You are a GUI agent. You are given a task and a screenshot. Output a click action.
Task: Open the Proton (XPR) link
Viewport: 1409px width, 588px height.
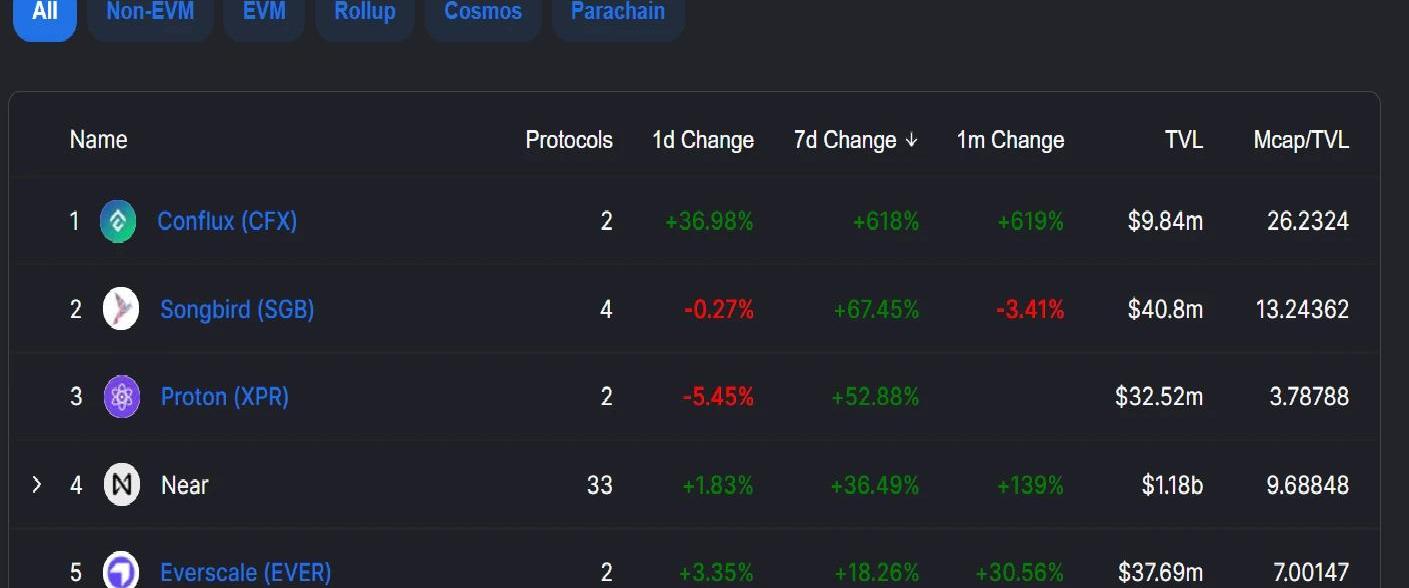tap(225, 397)
